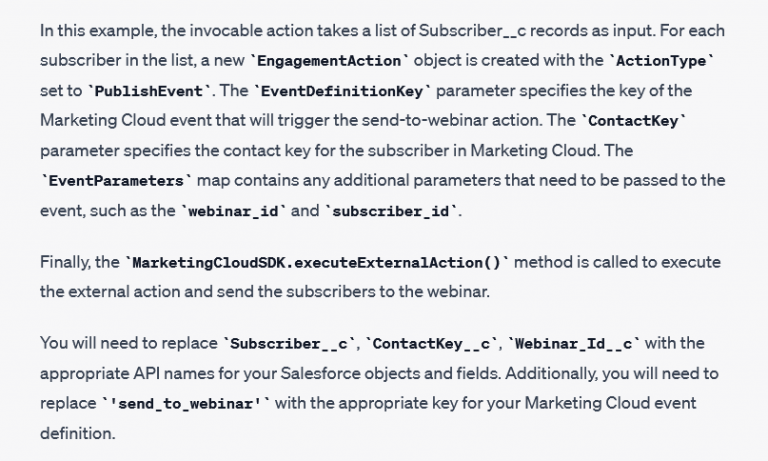Click the `ContactKey__c` field name
768x461 pixels.
pyautogui.click(x=434, y=344)
